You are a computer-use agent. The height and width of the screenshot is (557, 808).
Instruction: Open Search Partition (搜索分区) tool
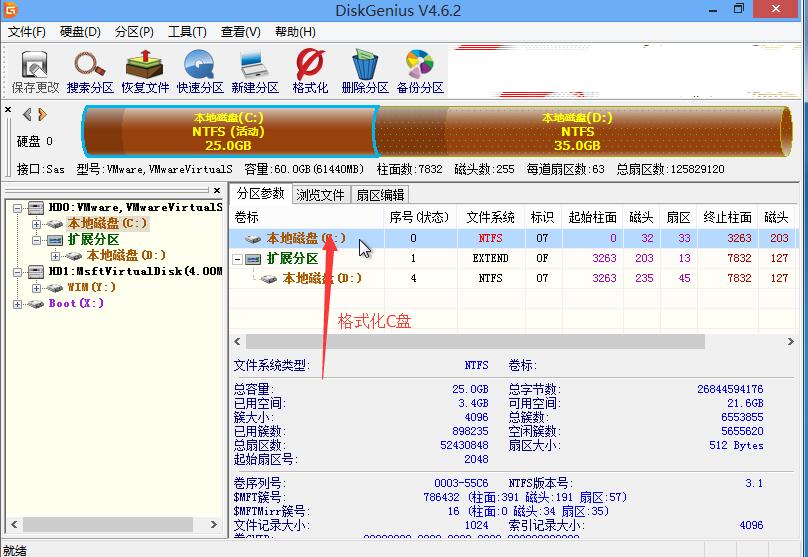point(90,72)
